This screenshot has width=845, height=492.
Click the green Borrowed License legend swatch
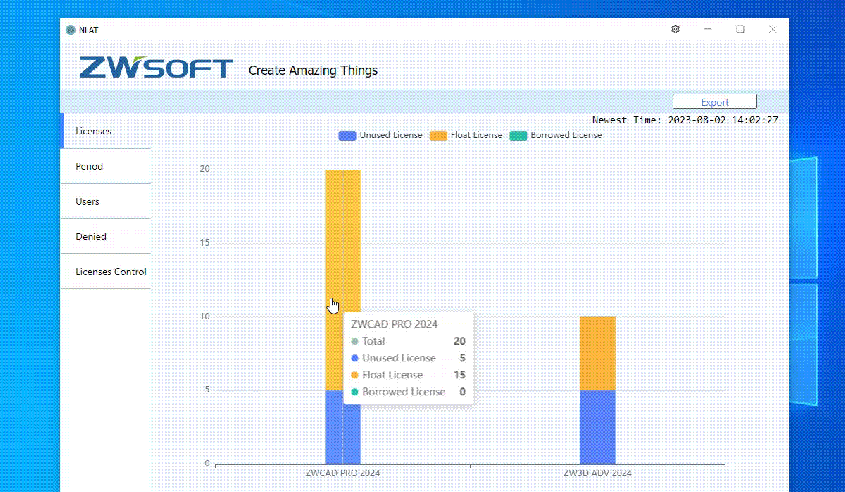point(518,135)
